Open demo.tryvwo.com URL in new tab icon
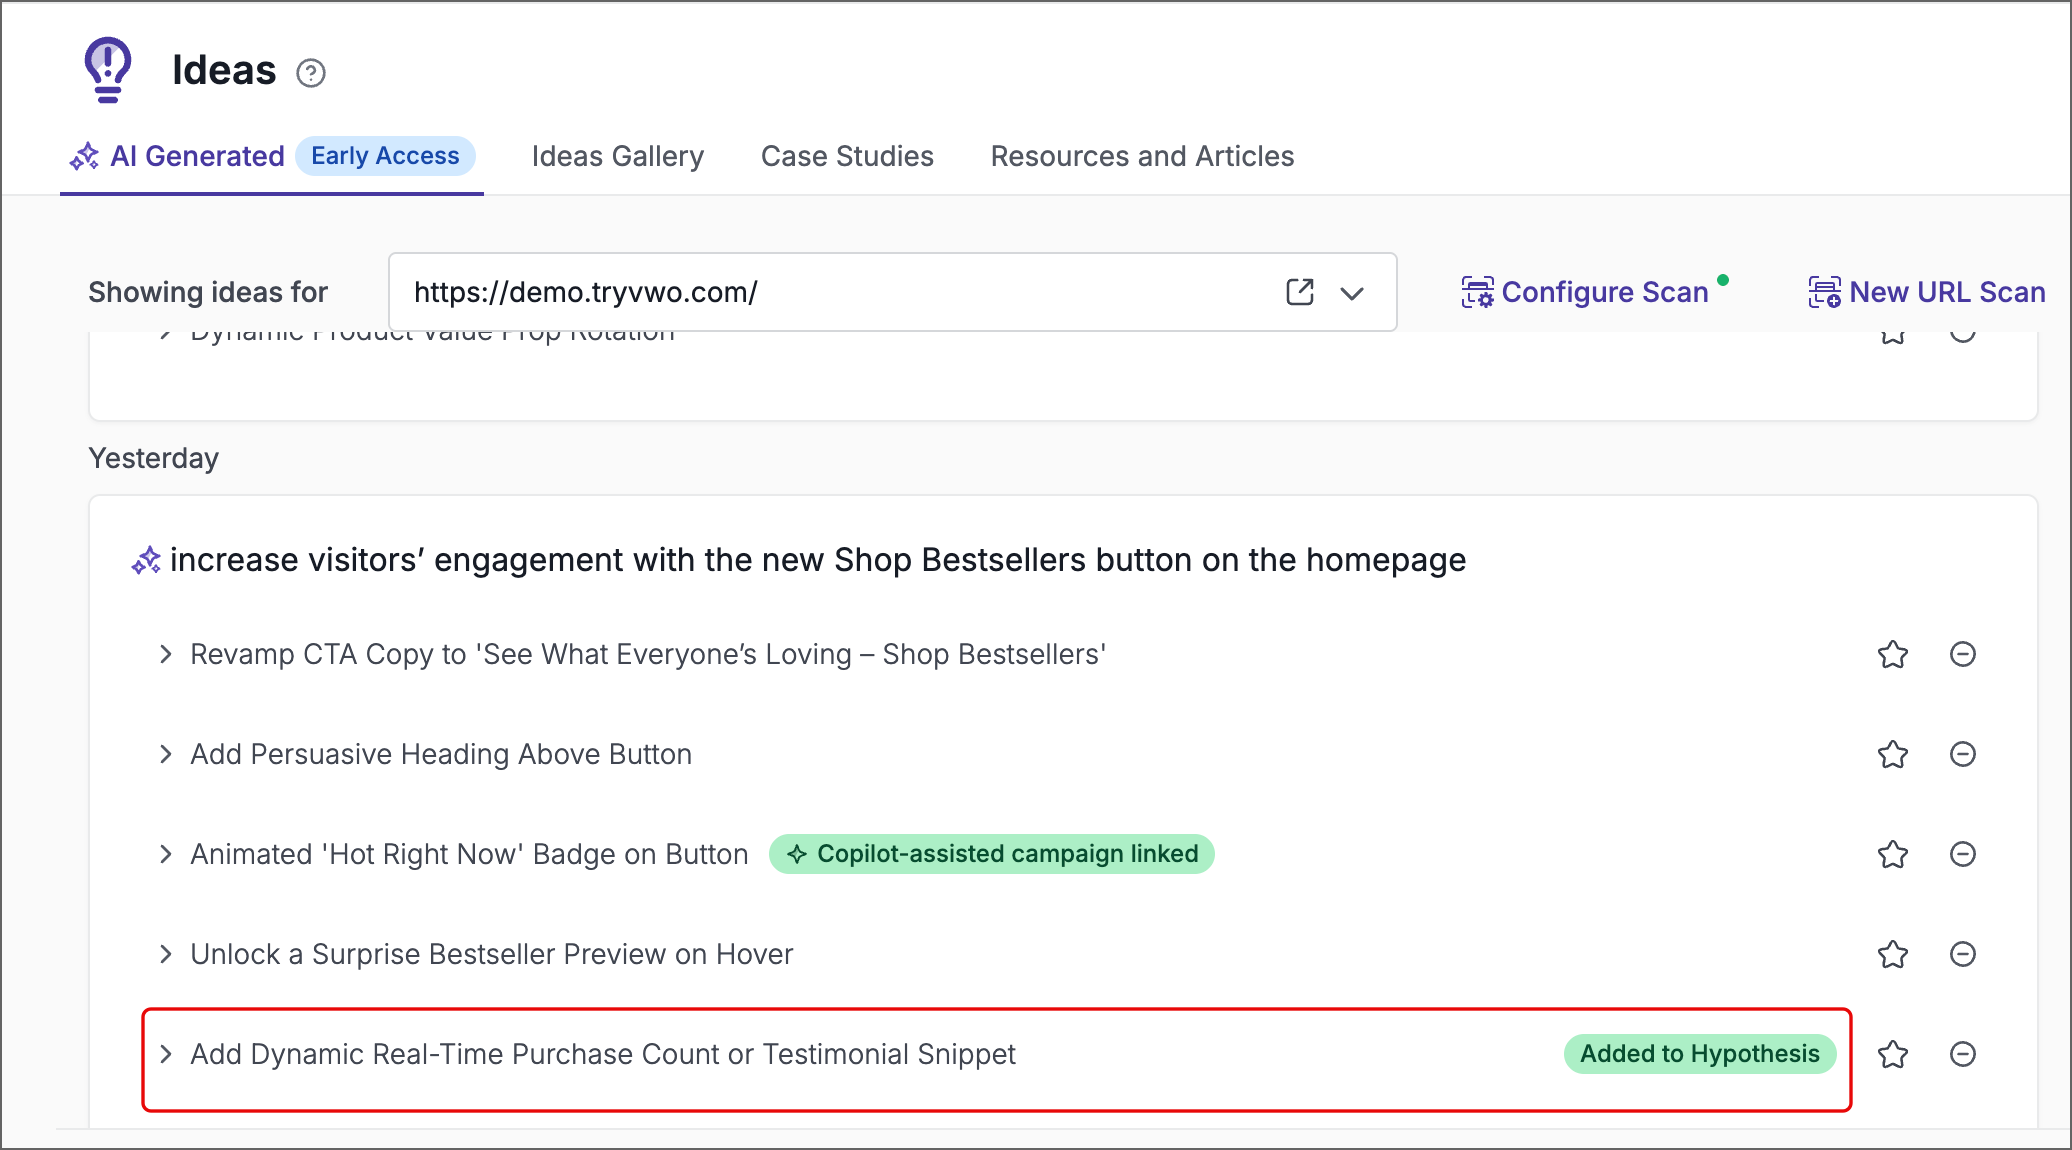 tap(1300, 292)
